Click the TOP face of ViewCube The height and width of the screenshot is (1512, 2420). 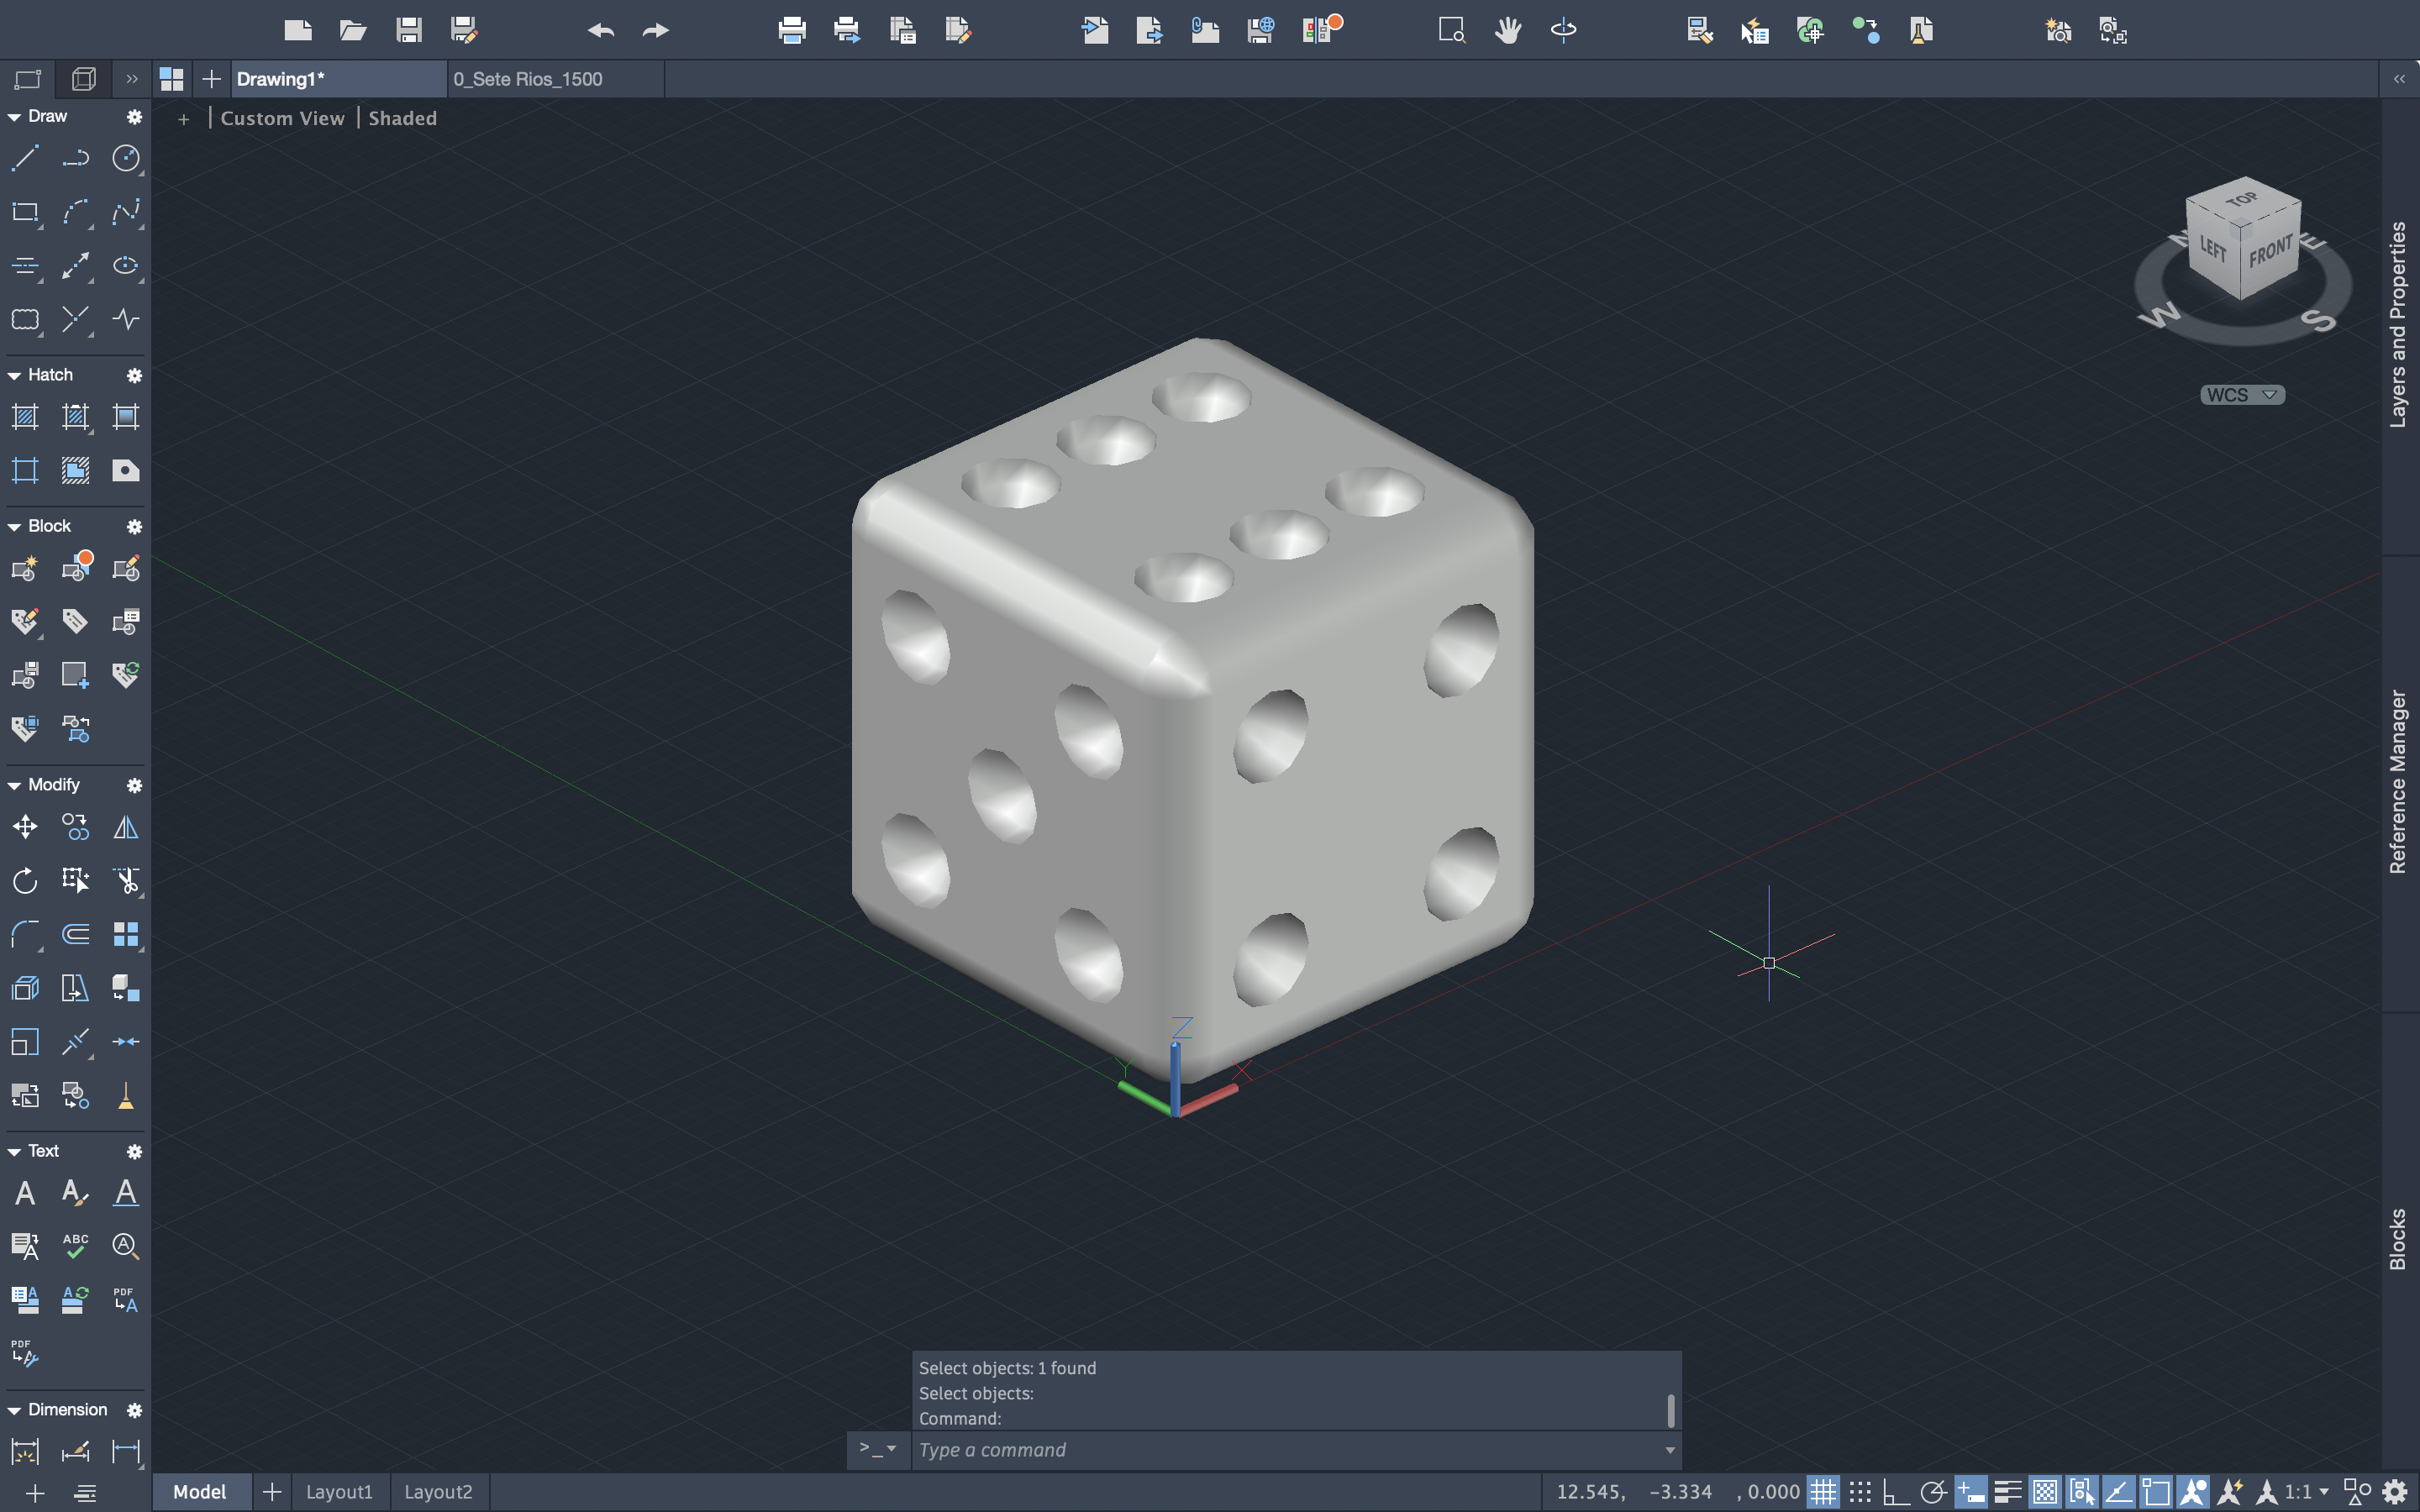pos(2243,200)
